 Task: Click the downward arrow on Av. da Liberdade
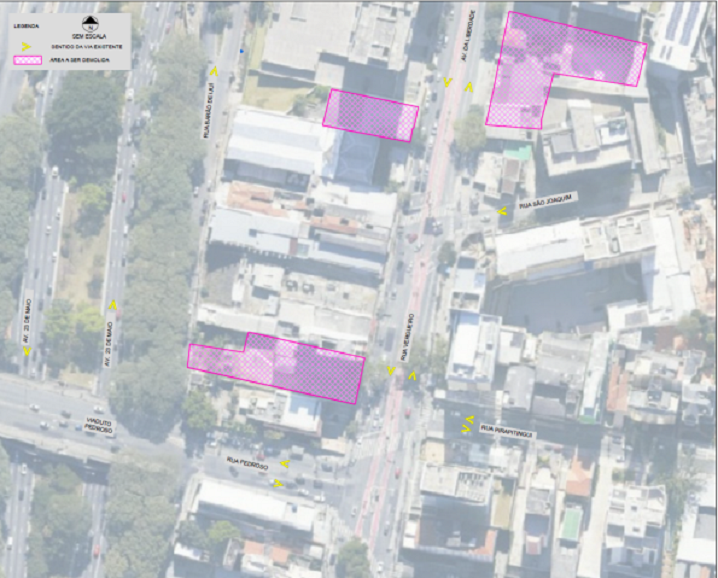click(447, 83)
